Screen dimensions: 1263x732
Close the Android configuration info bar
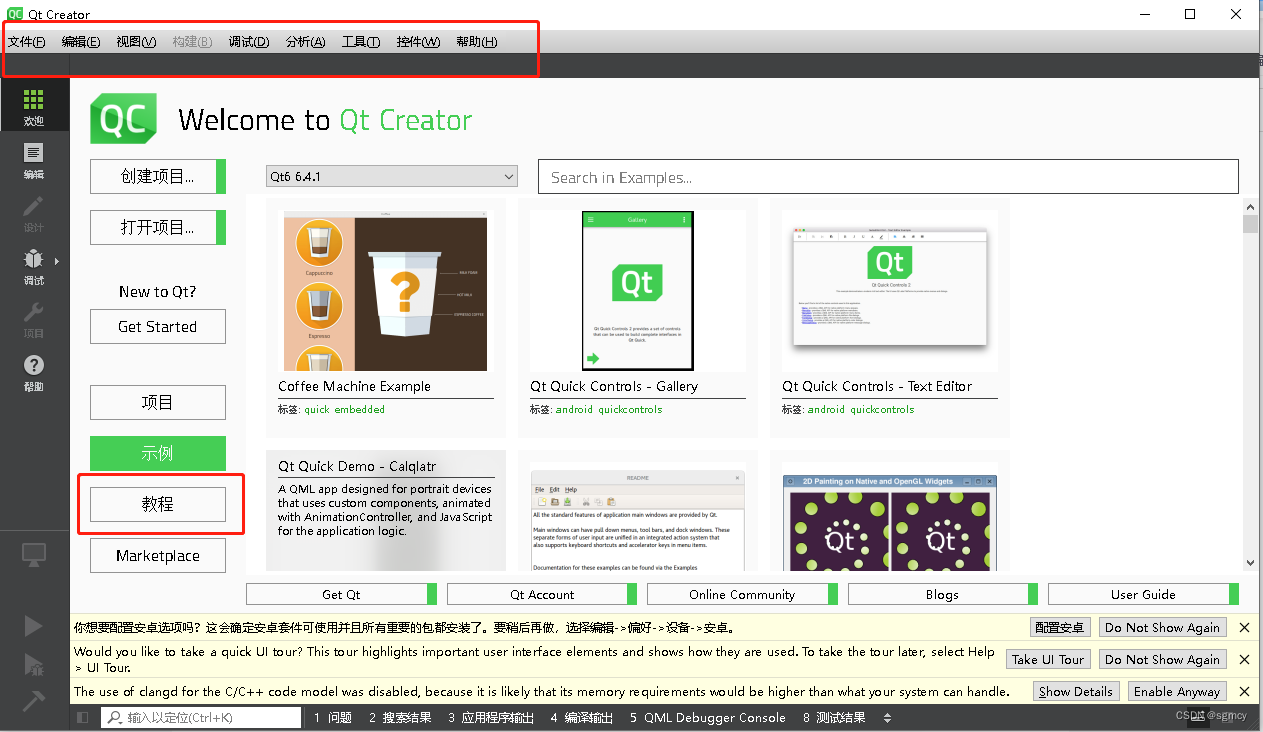tap(1244, 628)
